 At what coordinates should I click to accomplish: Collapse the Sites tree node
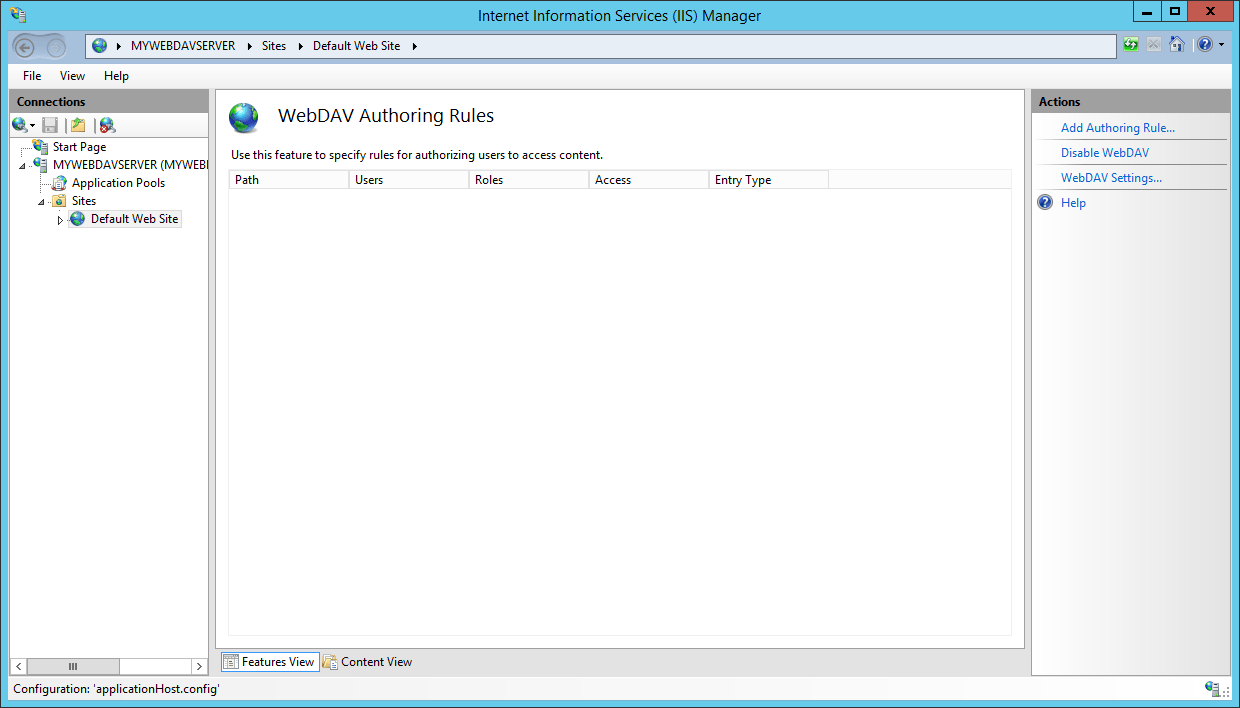[x=41, y=202]
